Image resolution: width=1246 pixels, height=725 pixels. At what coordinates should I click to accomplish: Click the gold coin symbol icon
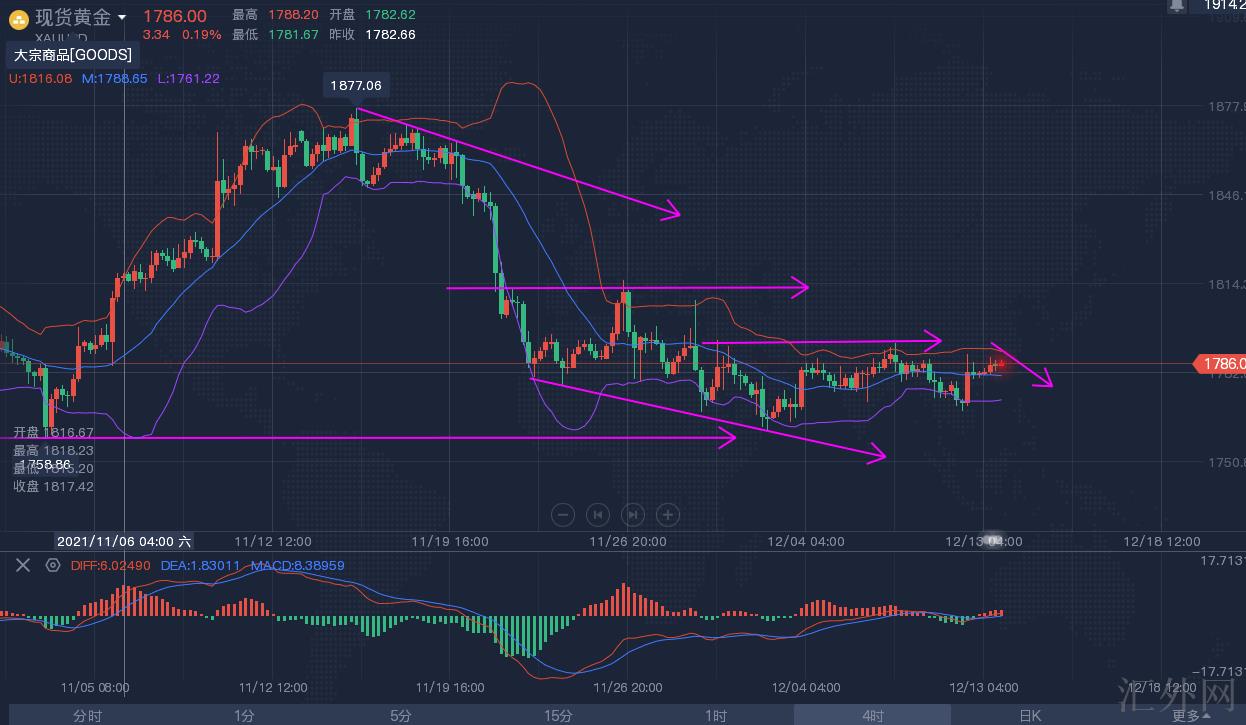point(18,19)
